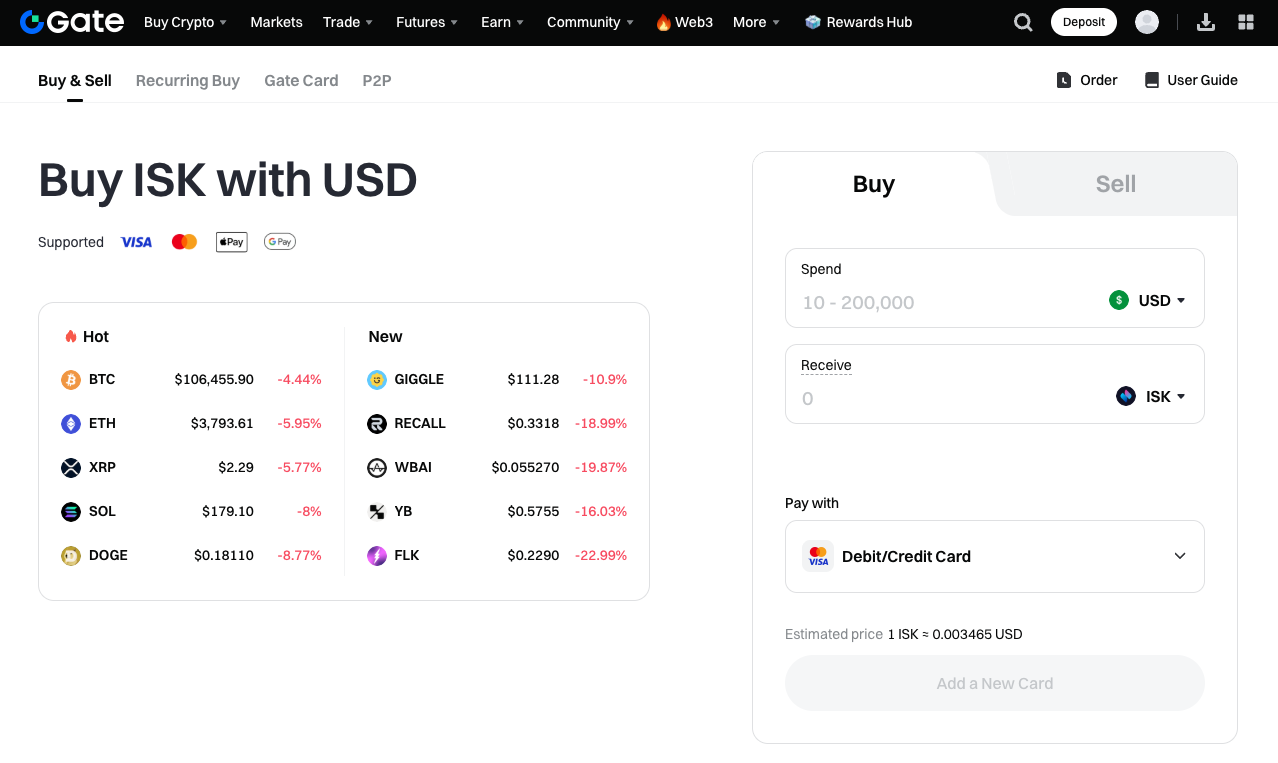Open the User Guide link
This screenshot has width=1278, height=763.
click(1191, 80)
